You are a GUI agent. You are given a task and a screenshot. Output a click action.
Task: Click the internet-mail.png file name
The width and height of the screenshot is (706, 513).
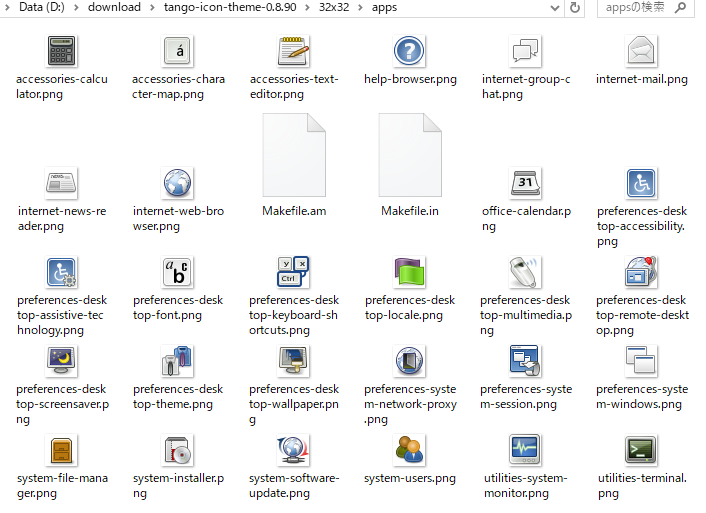tap(642, 79)
